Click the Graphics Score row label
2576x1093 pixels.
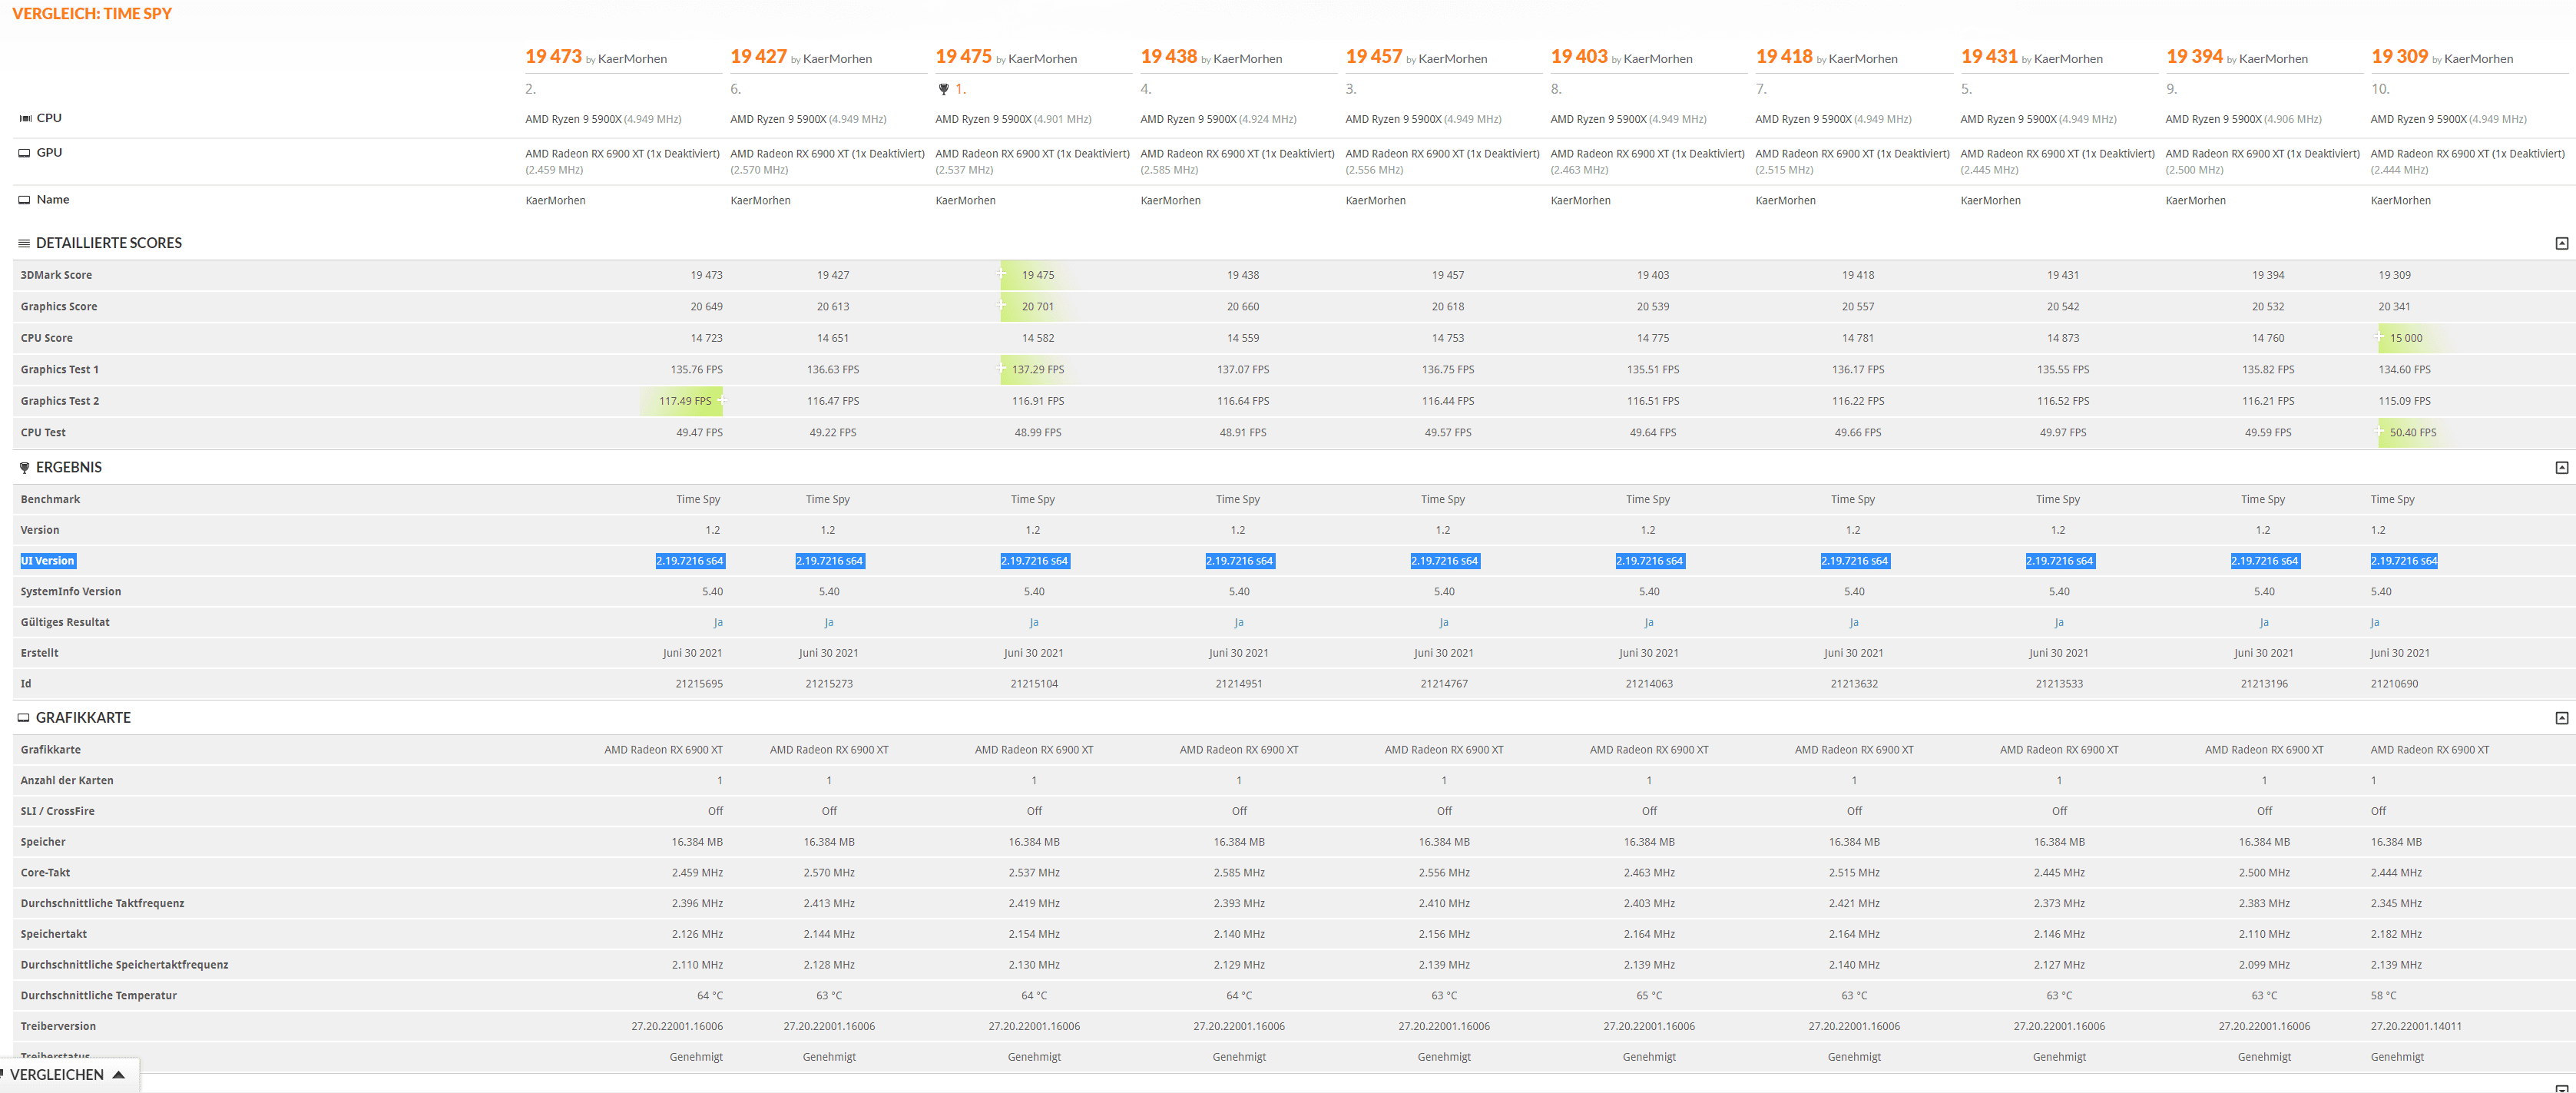click(x=59, y=307)
